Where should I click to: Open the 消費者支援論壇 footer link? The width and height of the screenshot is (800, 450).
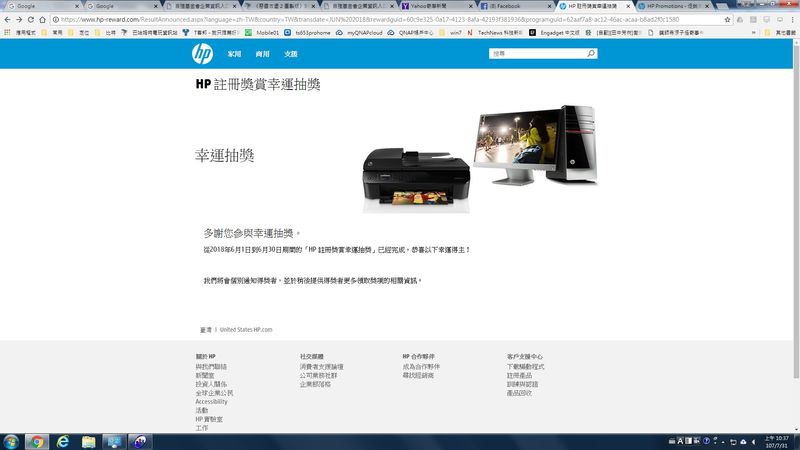[321, 366]
